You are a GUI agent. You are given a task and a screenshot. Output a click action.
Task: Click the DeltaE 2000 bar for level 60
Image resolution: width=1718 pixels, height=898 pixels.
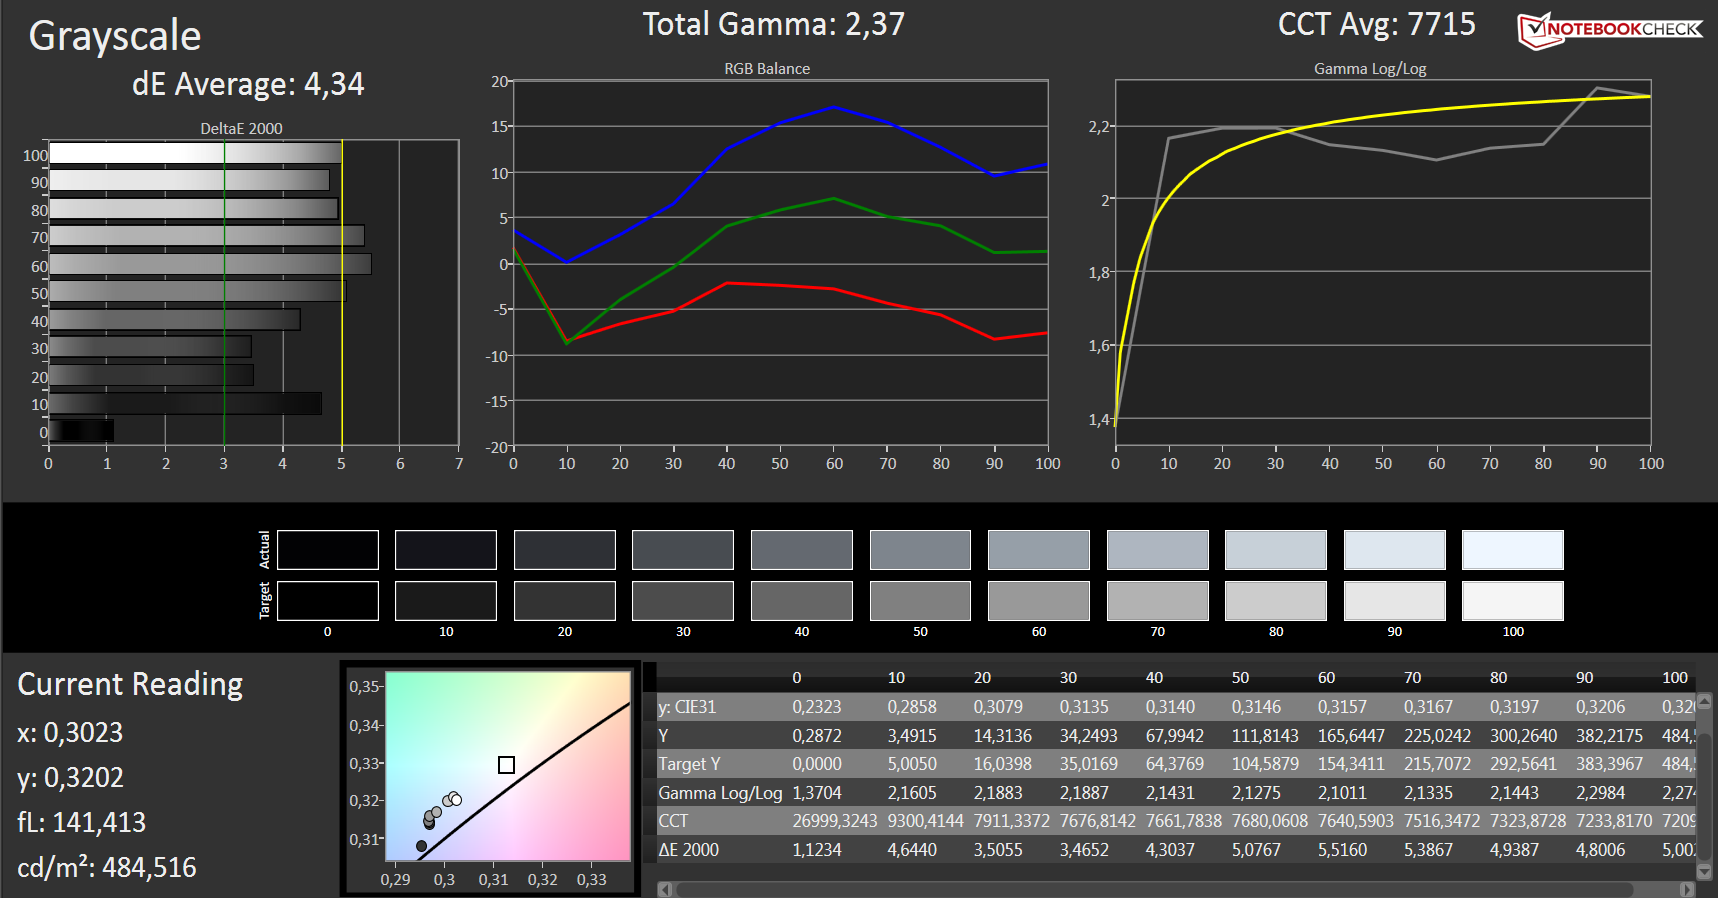[210, 264]
